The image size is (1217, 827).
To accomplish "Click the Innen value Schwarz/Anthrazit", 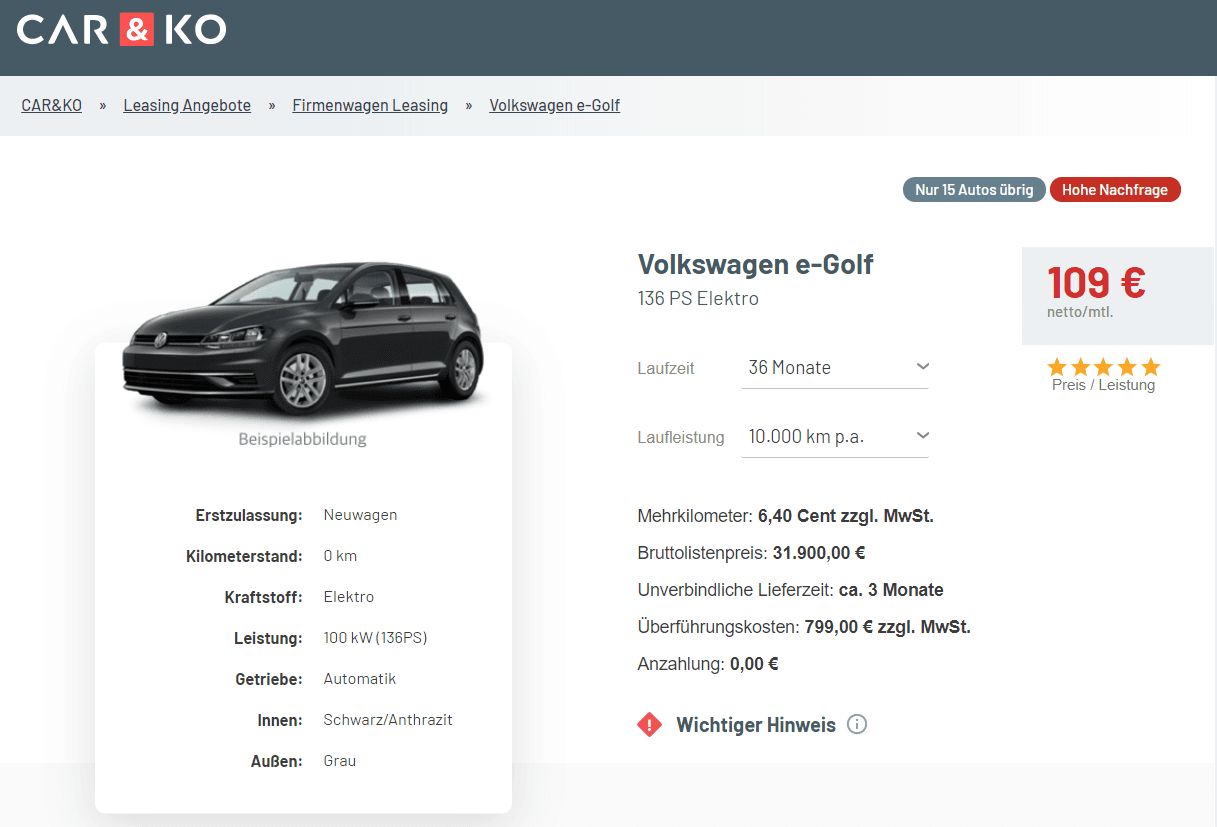I will tap(388, 720).
